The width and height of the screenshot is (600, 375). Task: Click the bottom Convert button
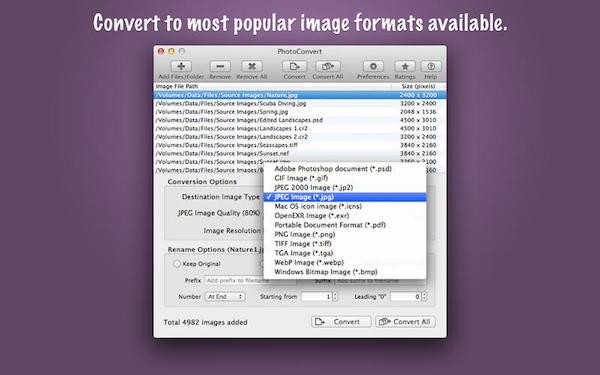341,322
